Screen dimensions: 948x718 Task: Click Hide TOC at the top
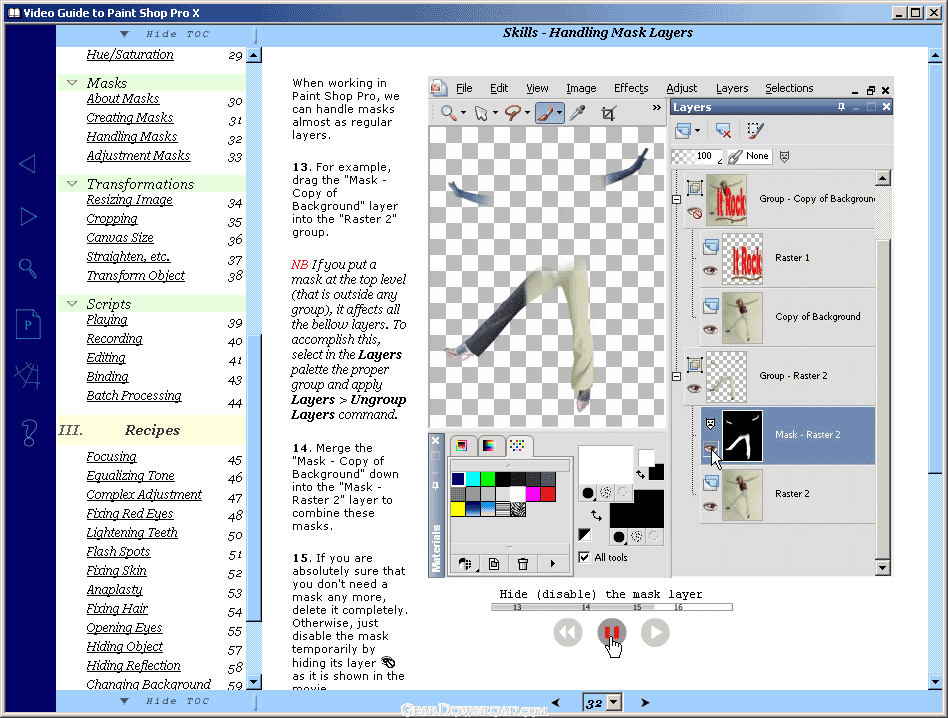(165, 34)
